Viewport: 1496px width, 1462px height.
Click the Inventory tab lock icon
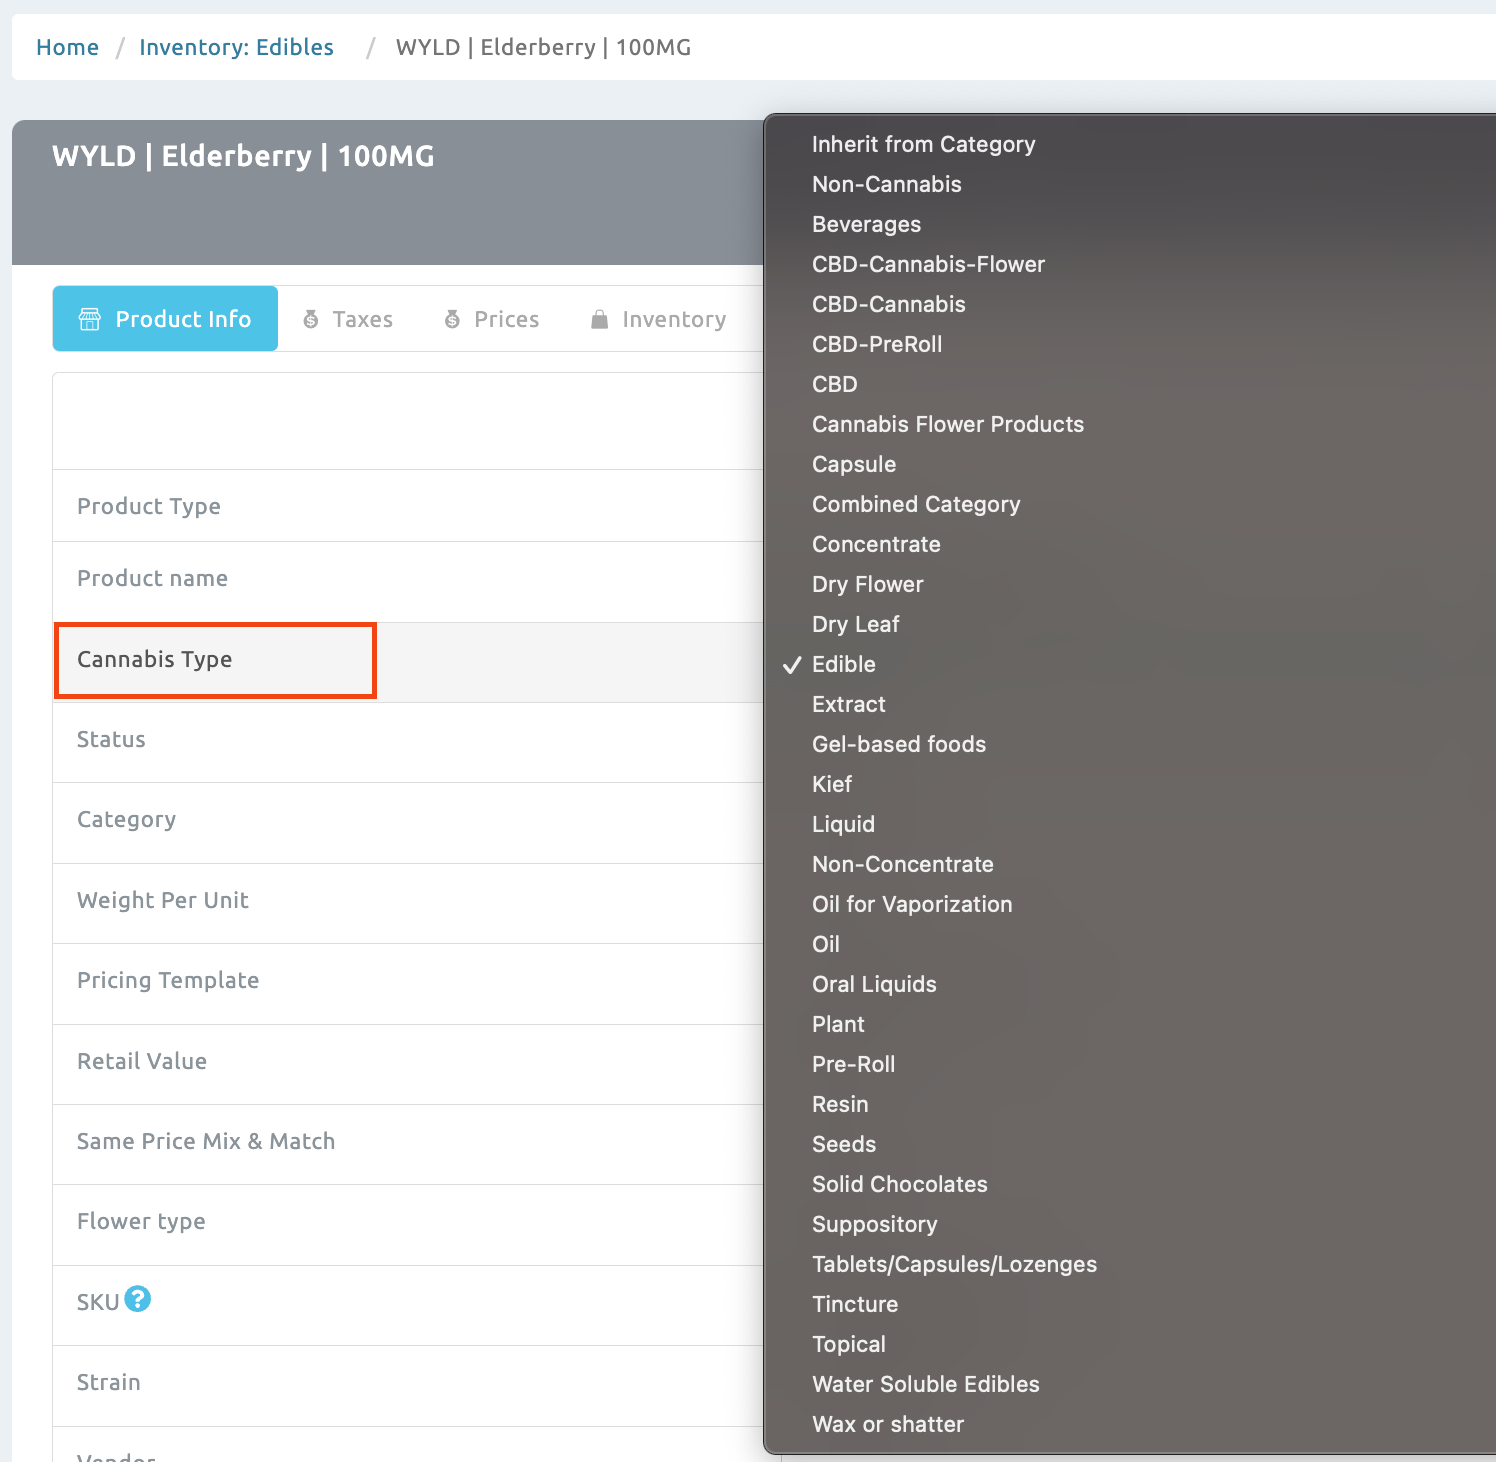[x=600, y=319]
